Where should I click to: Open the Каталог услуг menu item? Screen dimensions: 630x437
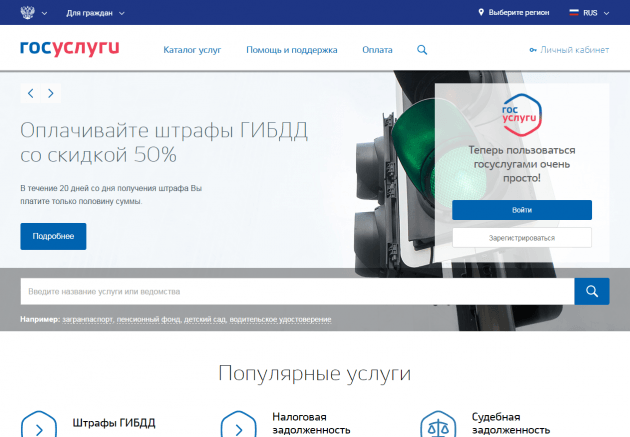point(192,49)
